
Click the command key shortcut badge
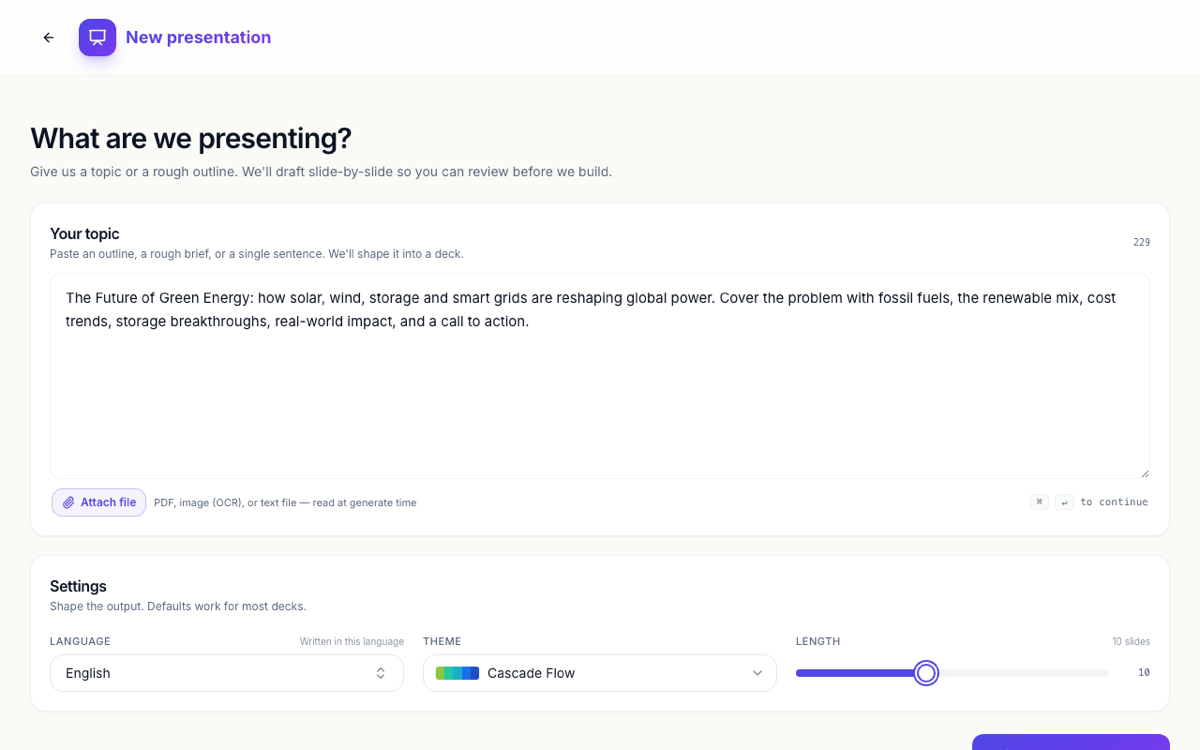click(1040, 502)
